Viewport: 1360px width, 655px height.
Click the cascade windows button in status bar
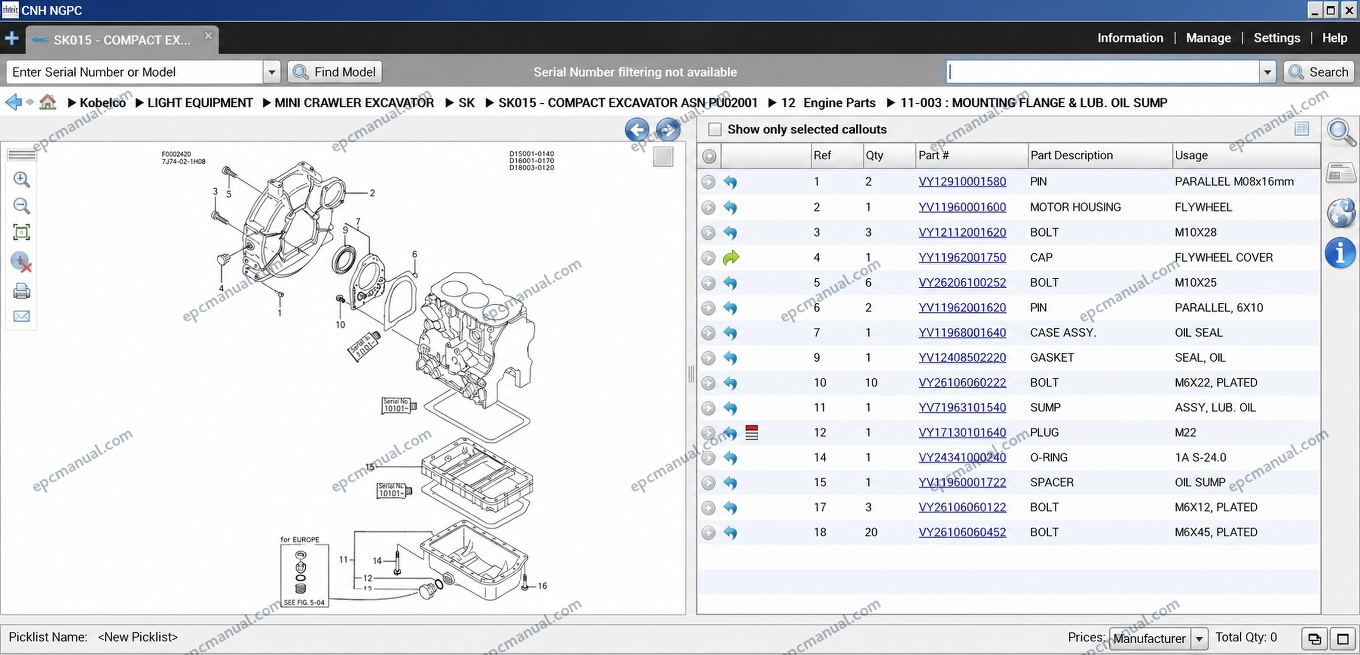1315,638
